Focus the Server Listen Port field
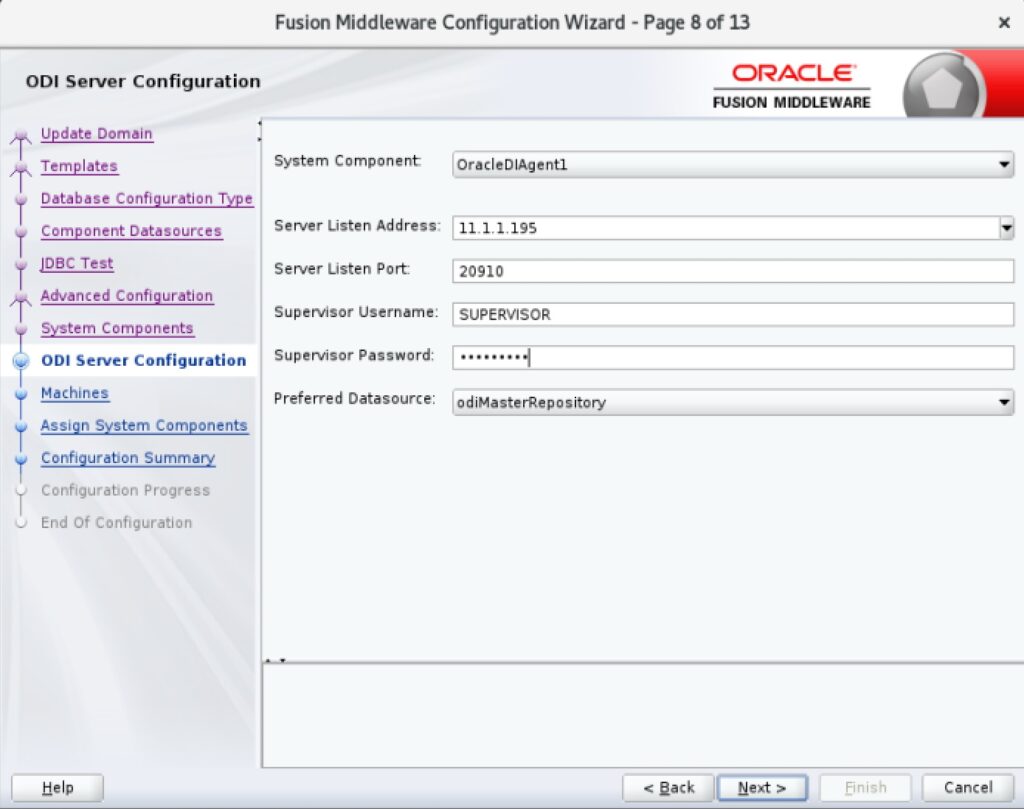 pos(733,271)
